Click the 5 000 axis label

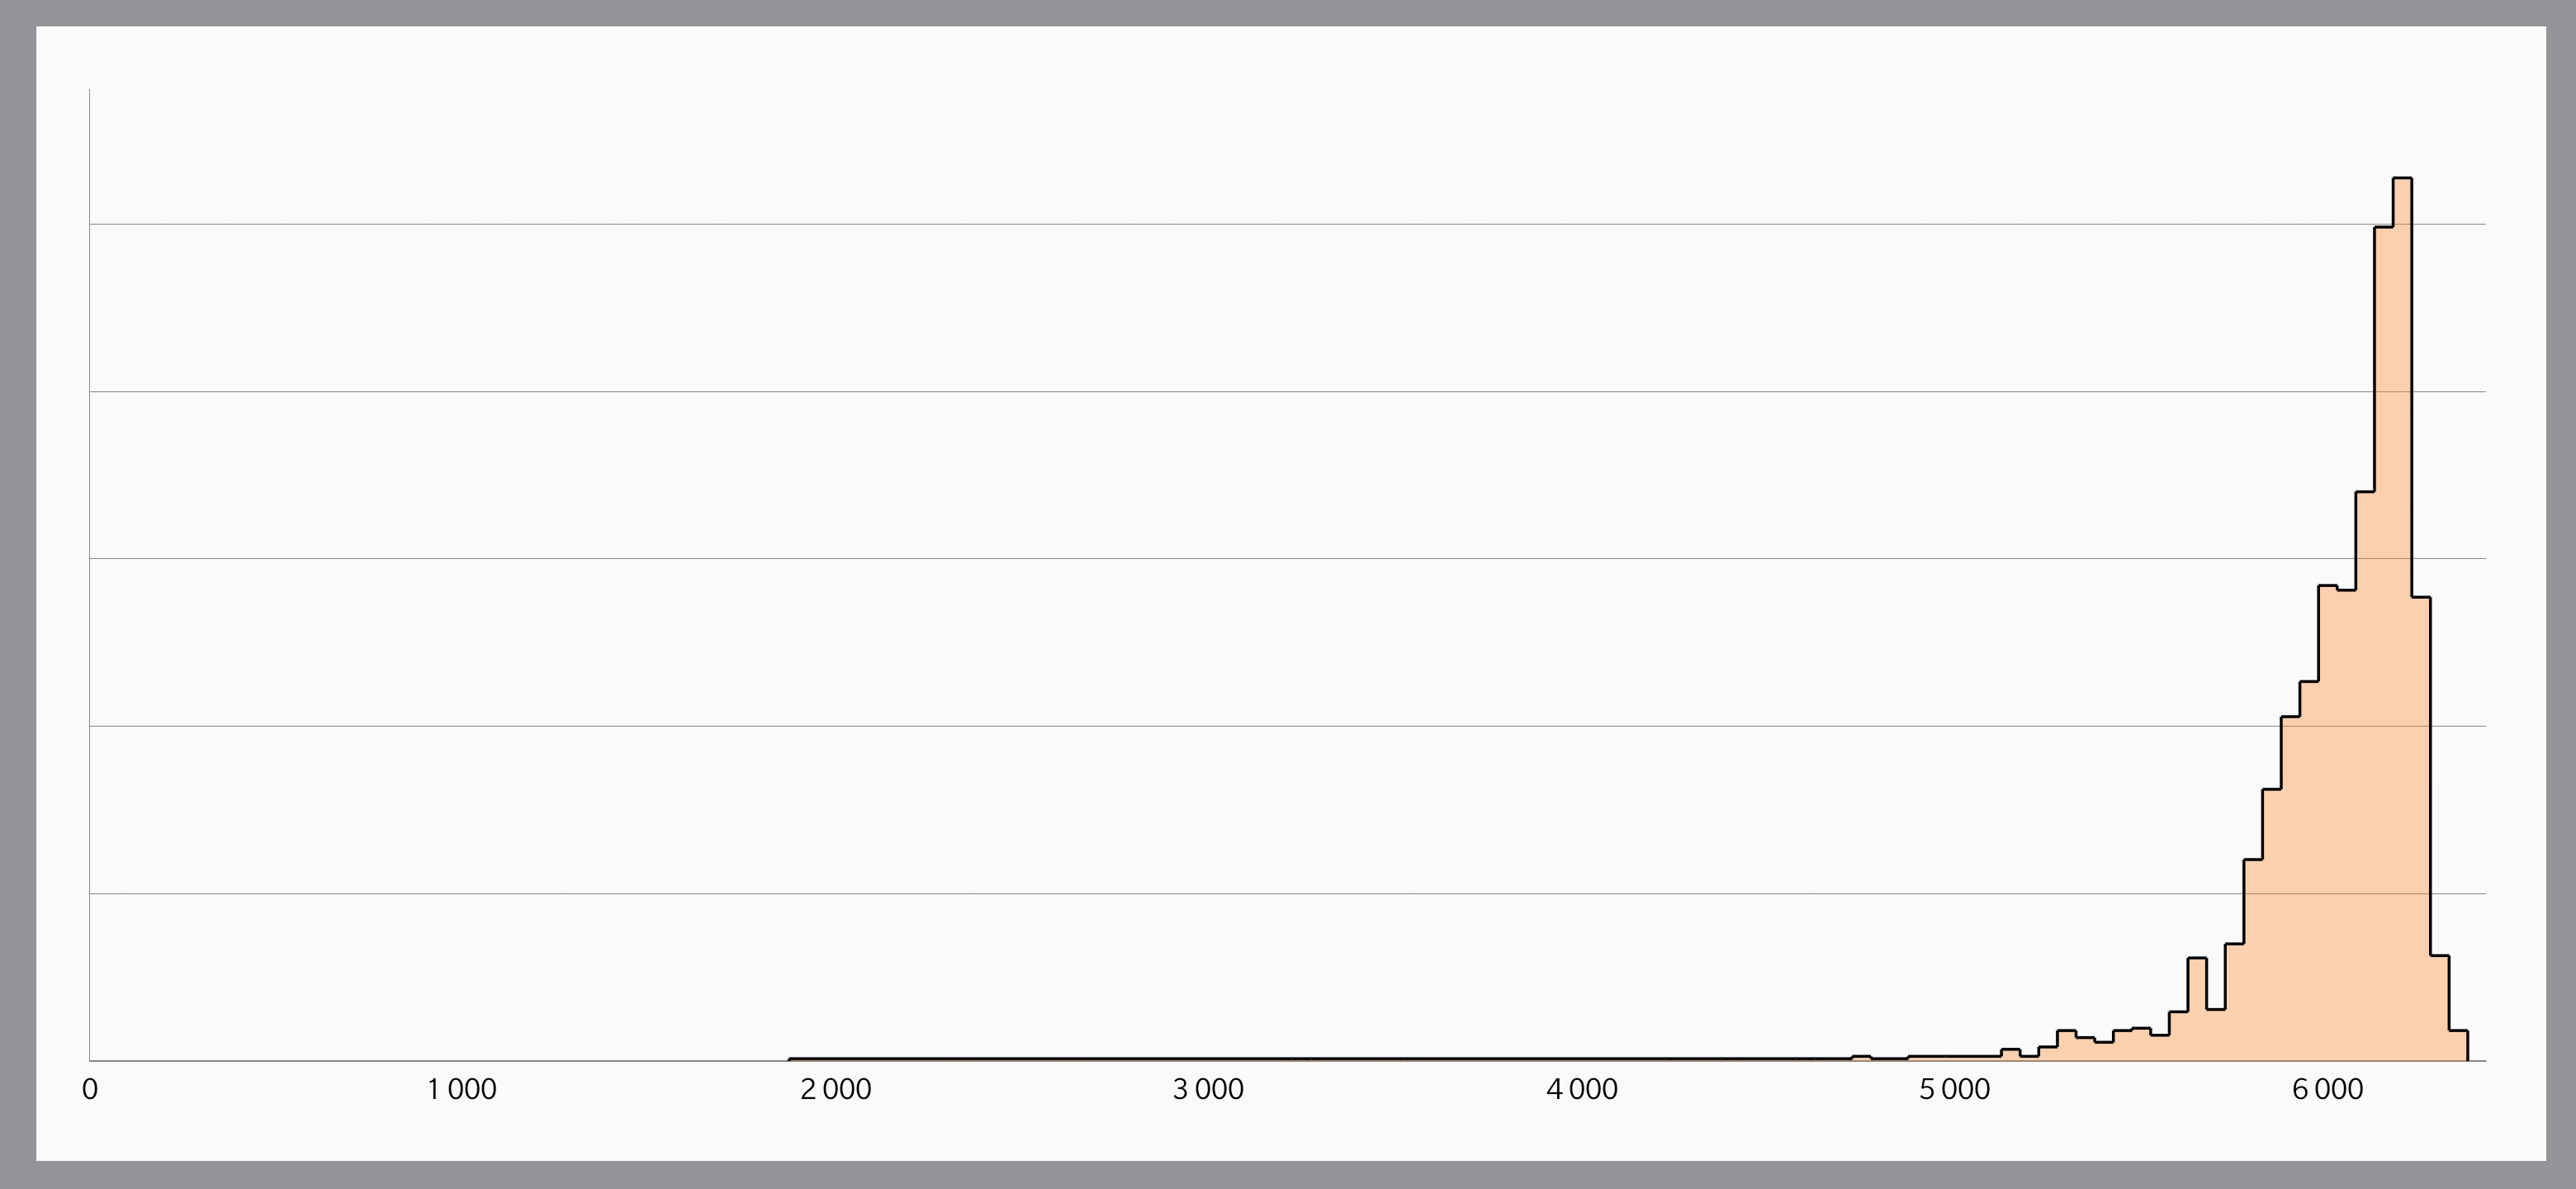(1955, 1089)
